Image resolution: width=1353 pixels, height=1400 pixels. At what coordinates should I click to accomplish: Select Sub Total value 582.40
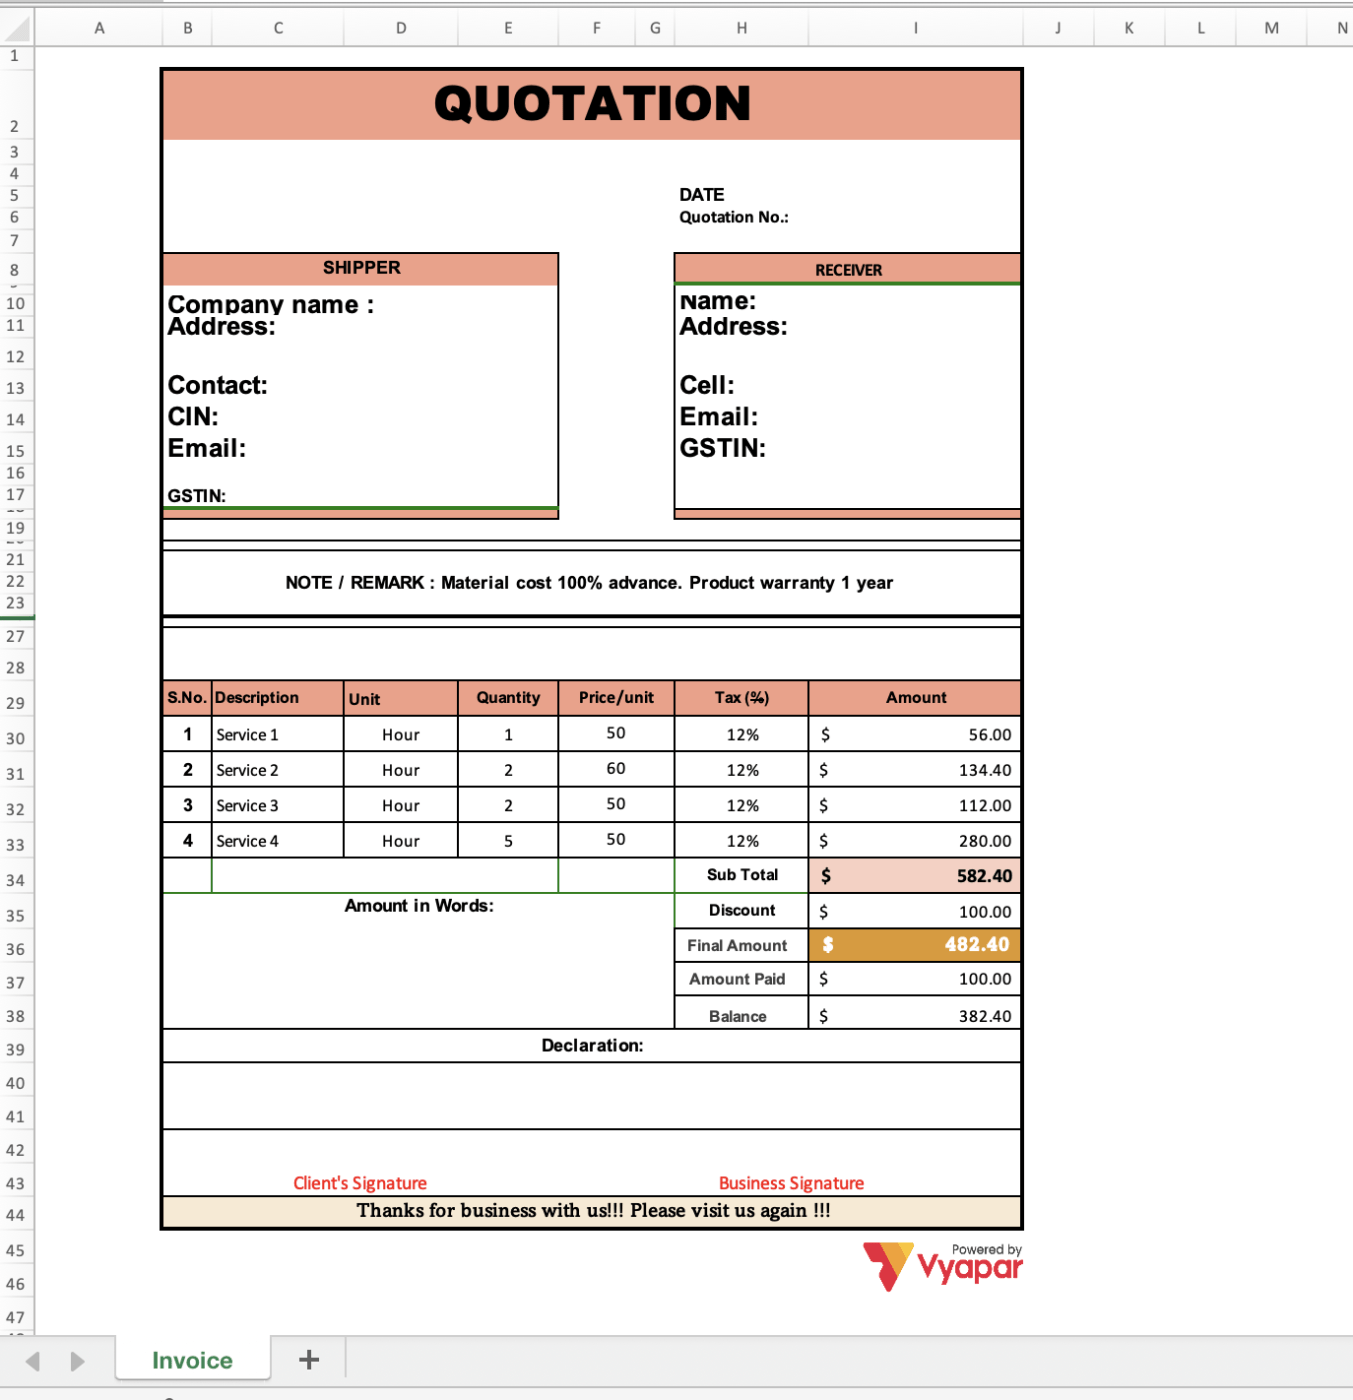pyautogui.click(x=915, y=876)
